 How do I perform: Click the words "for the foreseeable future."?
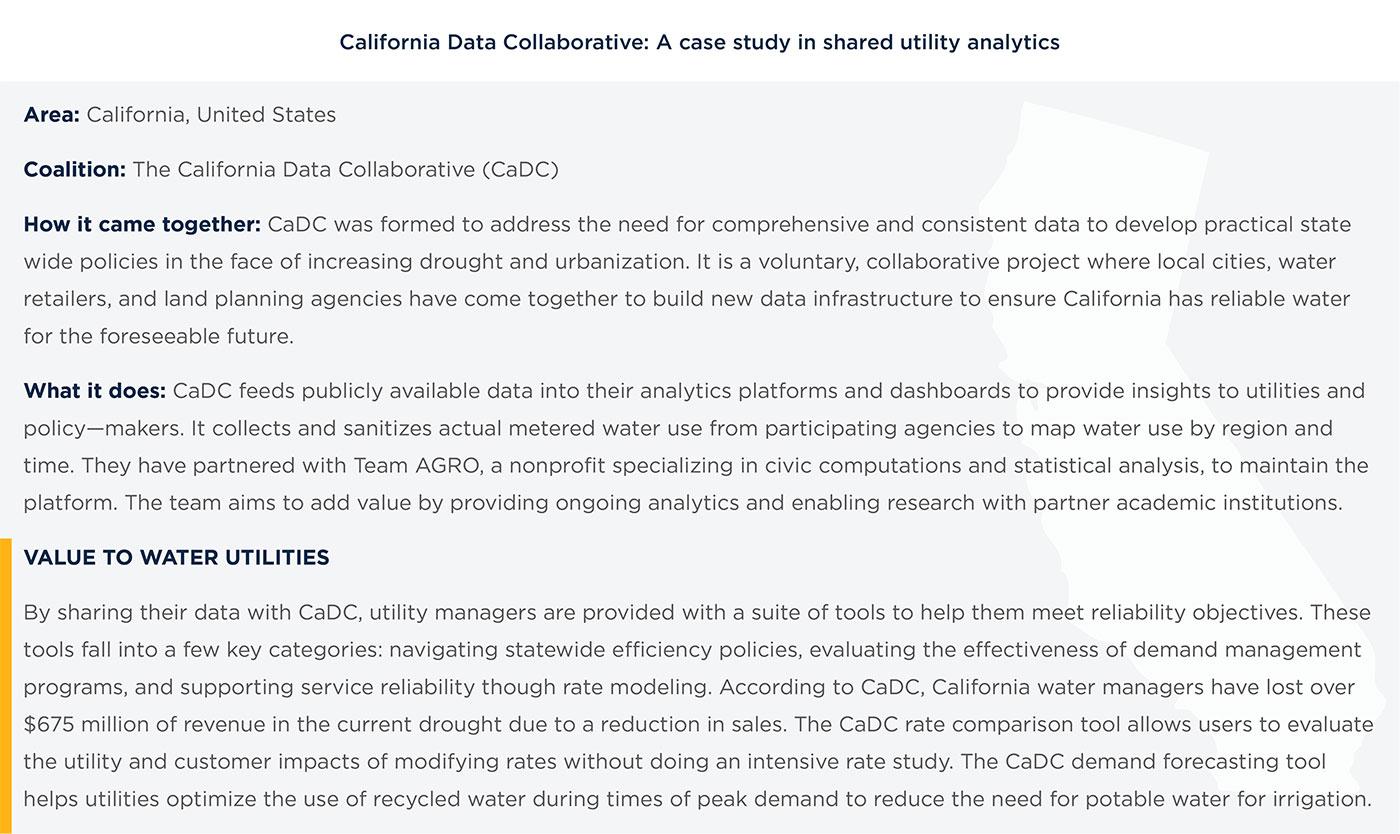tap(158, 337)
